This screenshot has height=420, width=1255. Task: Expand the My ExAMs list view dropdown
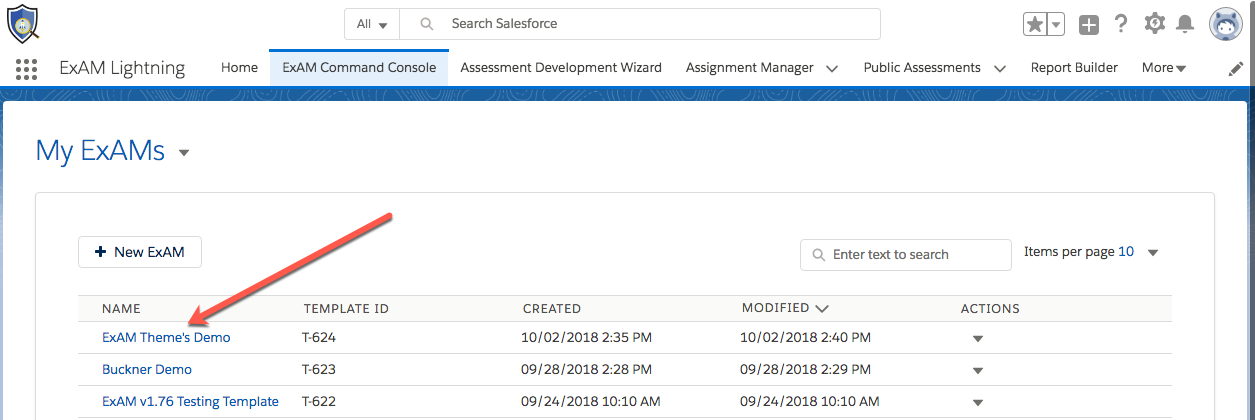pyautogui.click(x=183, y=153)
